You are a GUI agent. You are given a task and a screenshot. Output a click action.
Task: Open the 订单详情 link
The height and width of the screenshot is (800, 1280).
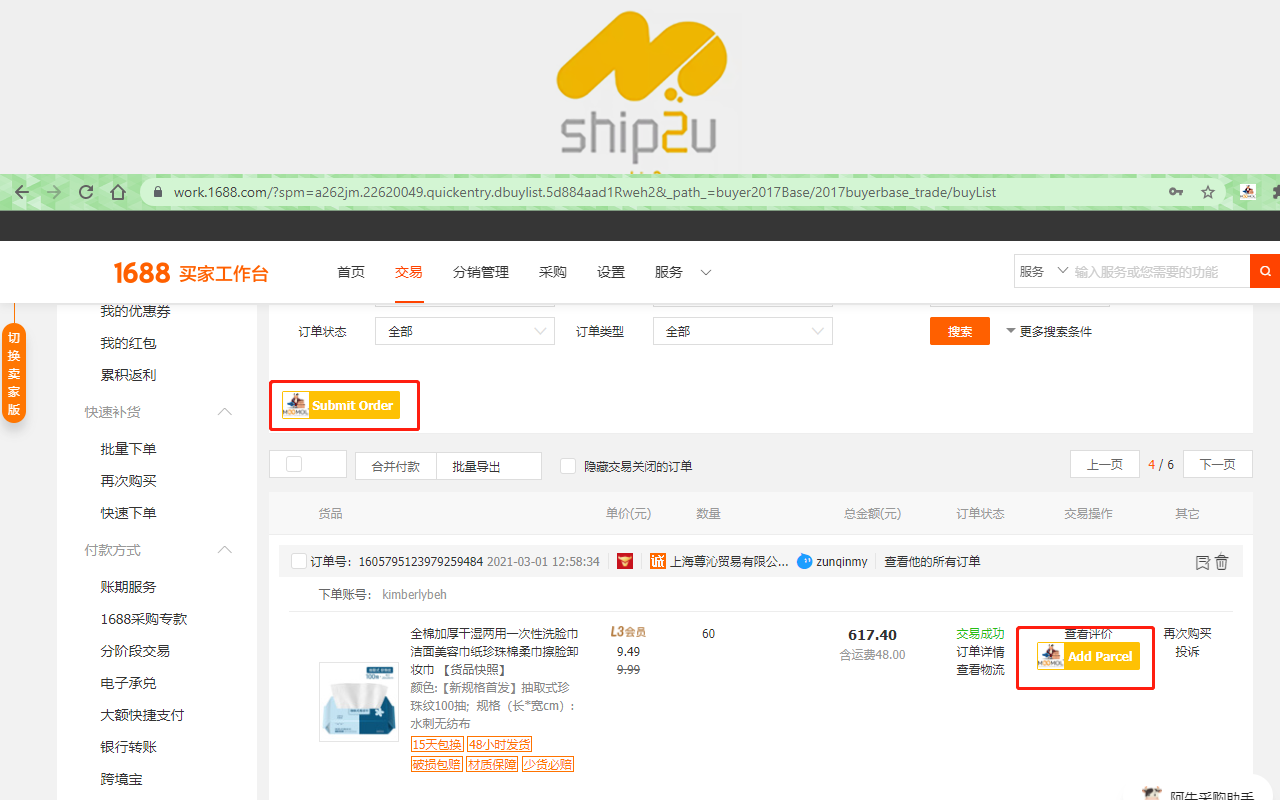(x=980, y=652)
